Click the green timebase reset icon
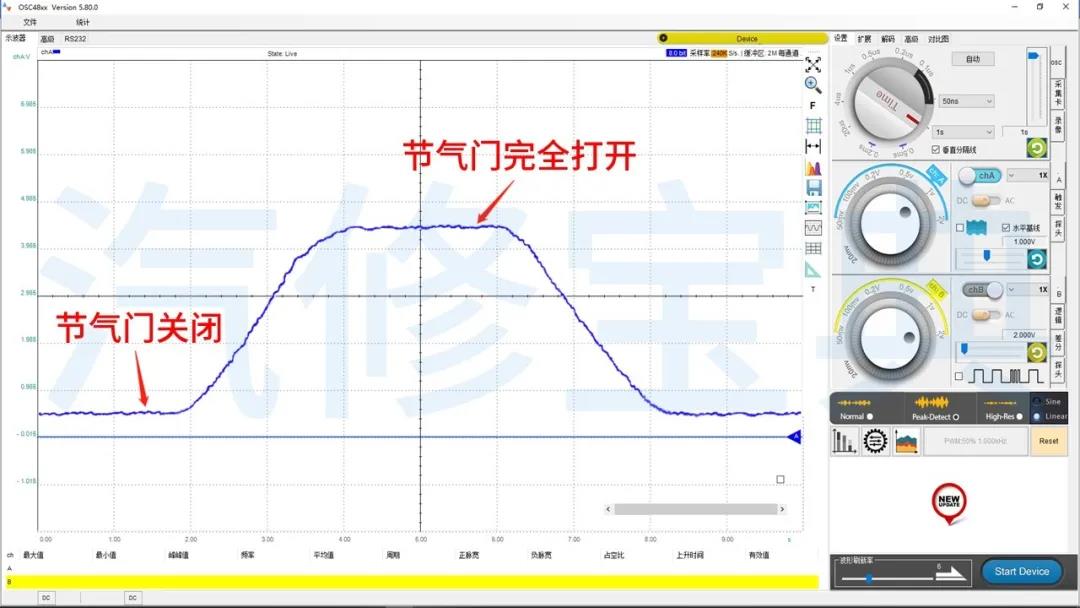Screen dimensions: 1080x608 click(1037, 147)
